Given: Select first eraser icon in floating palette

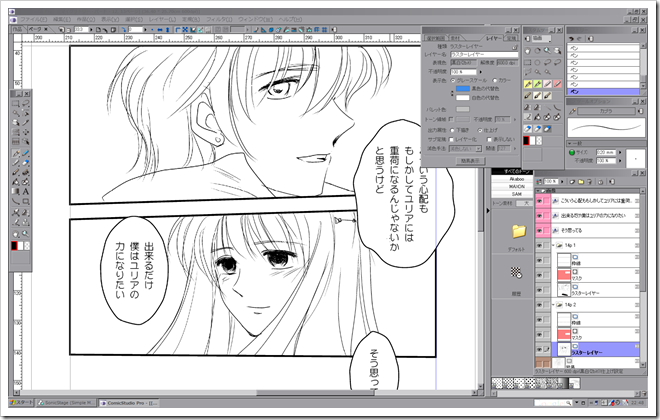Looking at the screenshot, I should pos(528,129).
